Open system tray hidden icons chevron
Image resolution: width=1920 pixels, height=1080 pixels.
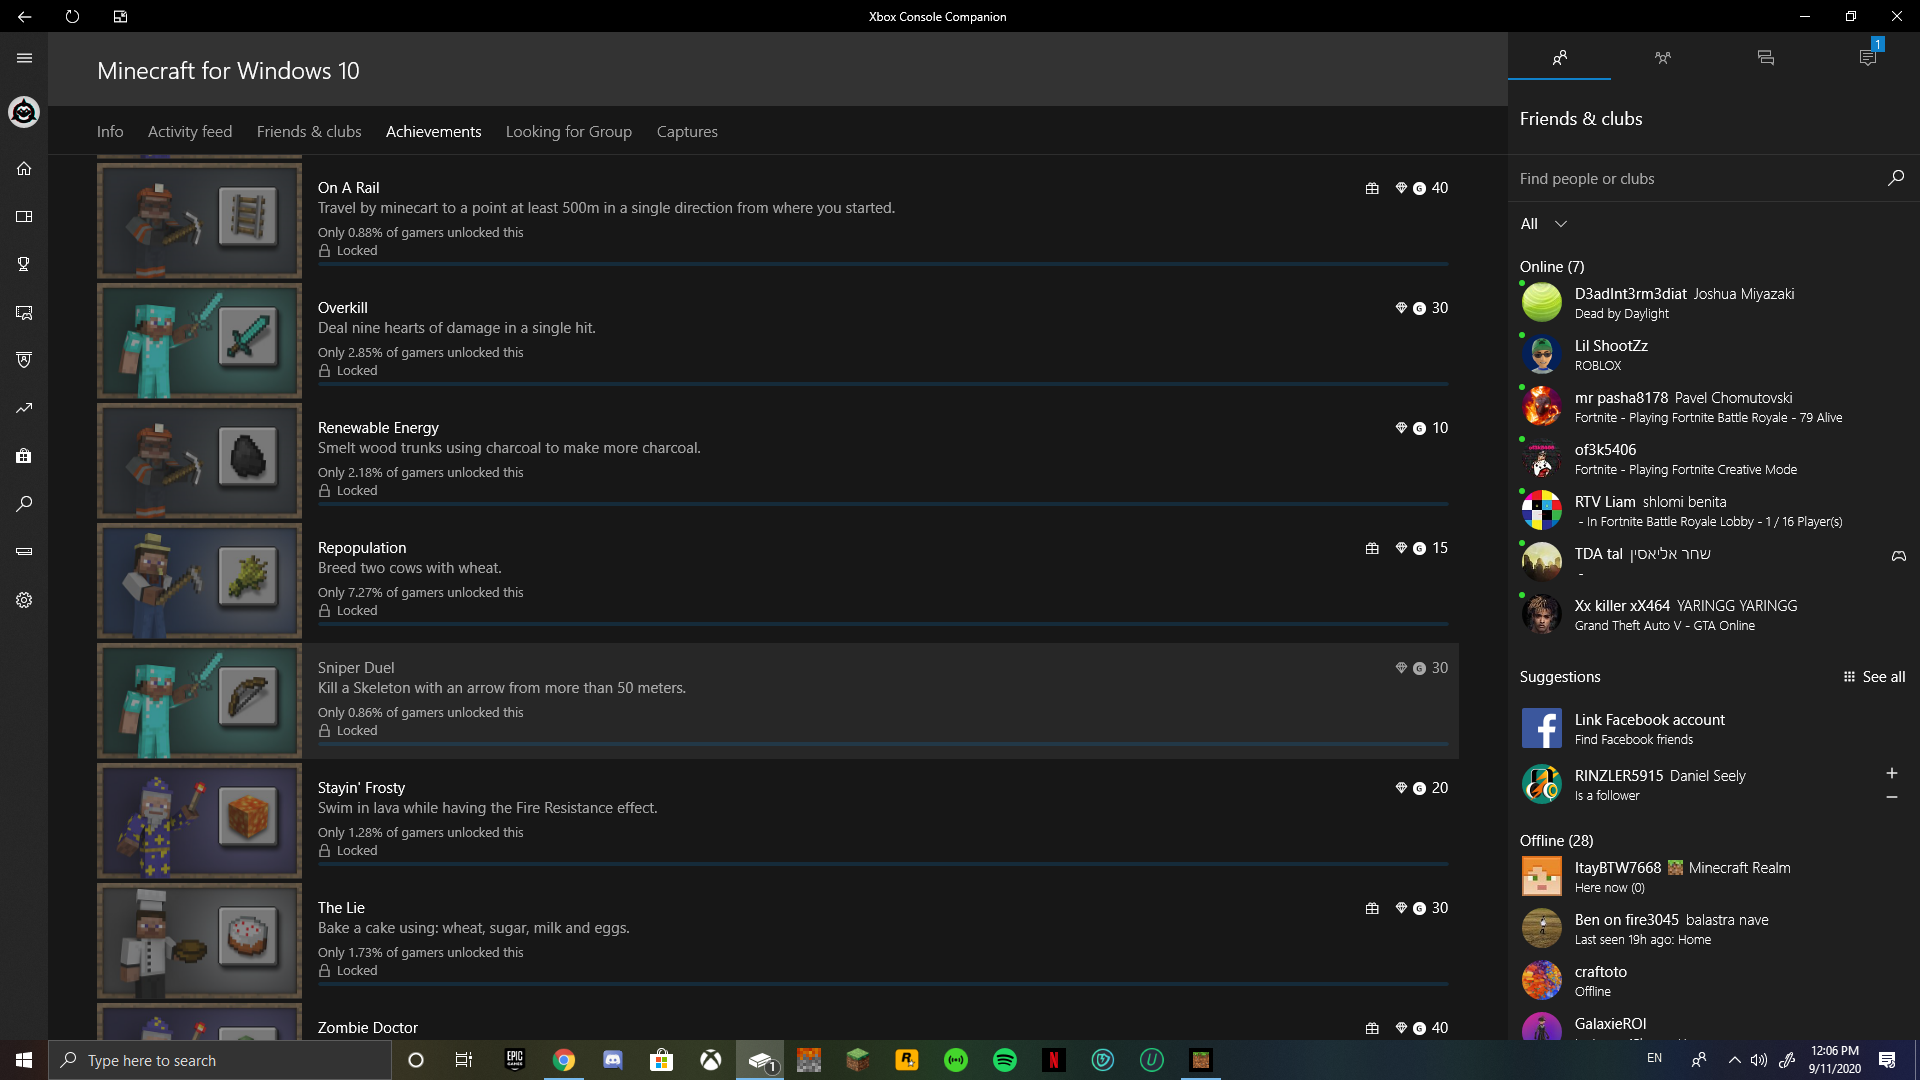pos(1734,1060)
